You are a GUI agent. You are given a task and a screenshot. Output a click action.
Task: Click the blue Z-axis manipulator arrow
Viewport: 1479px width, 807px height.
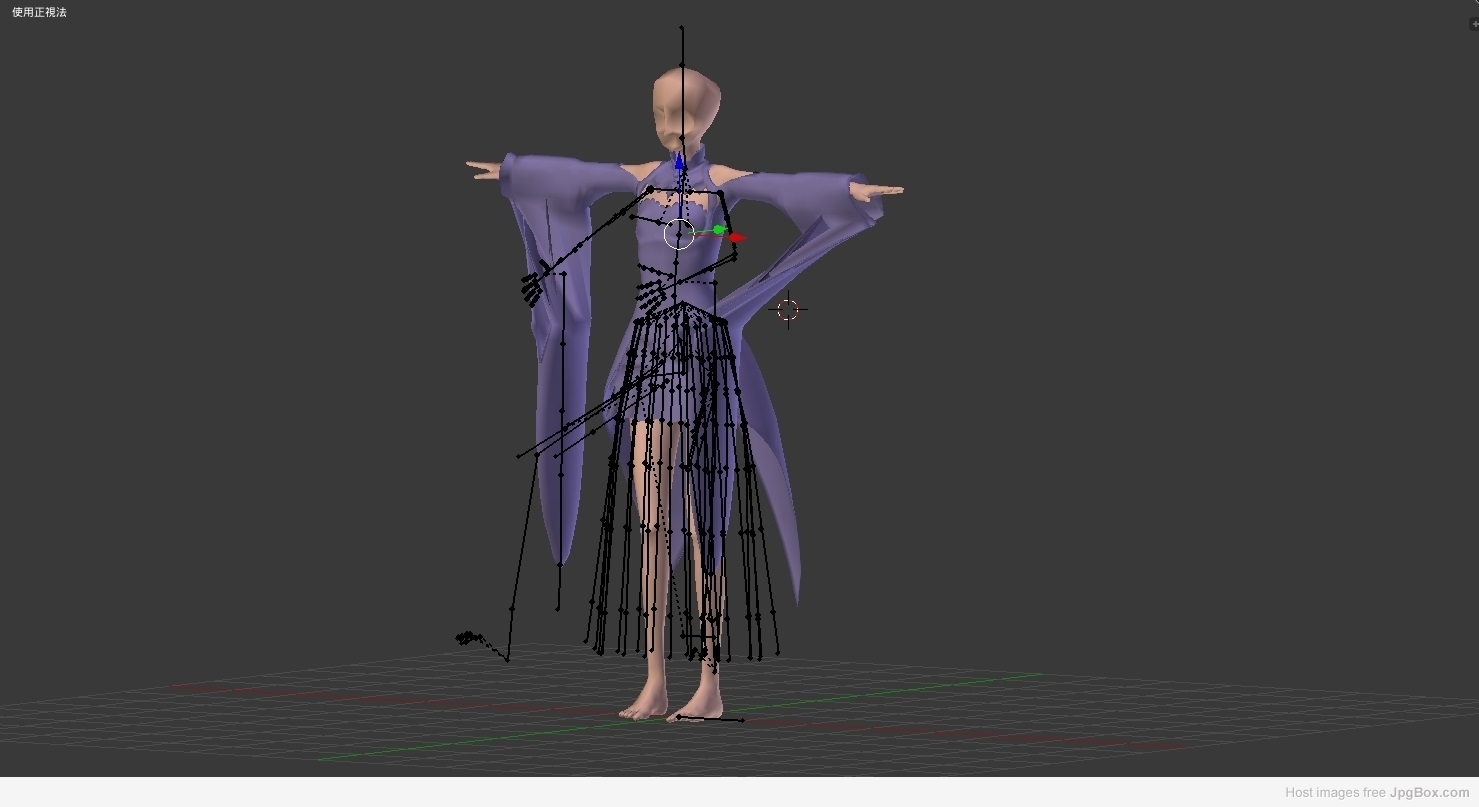[x=680, y=162]
